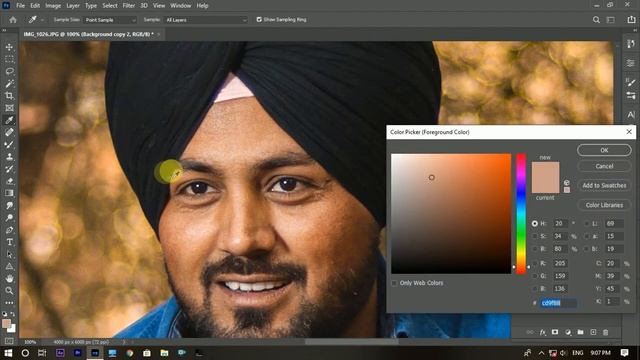Select the Crop tool
The image size is (640, 360).
click(x=9, y=96)
